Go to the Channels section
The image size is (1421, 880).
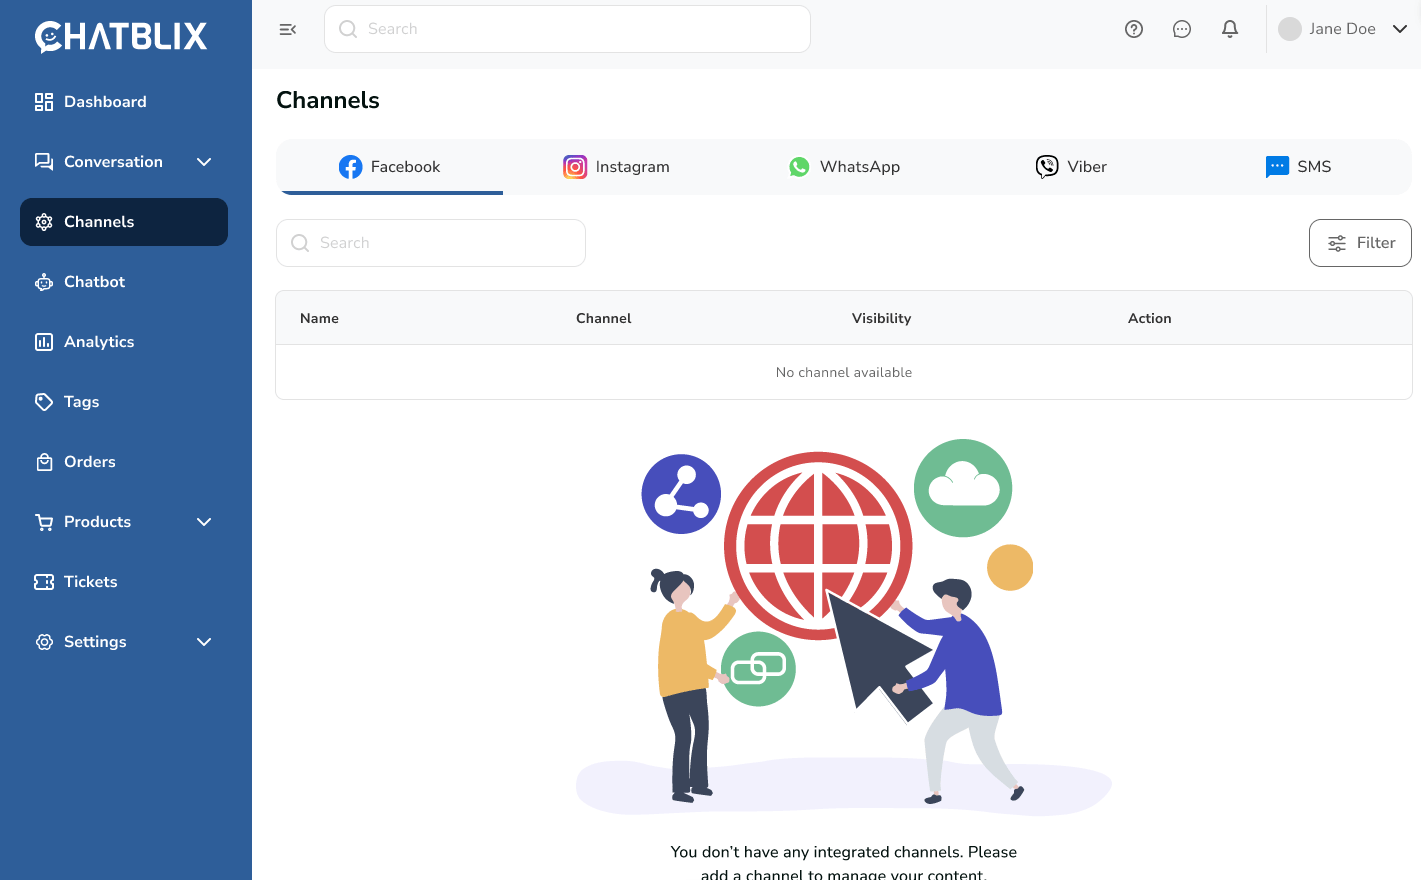click(x=100, y=221)
